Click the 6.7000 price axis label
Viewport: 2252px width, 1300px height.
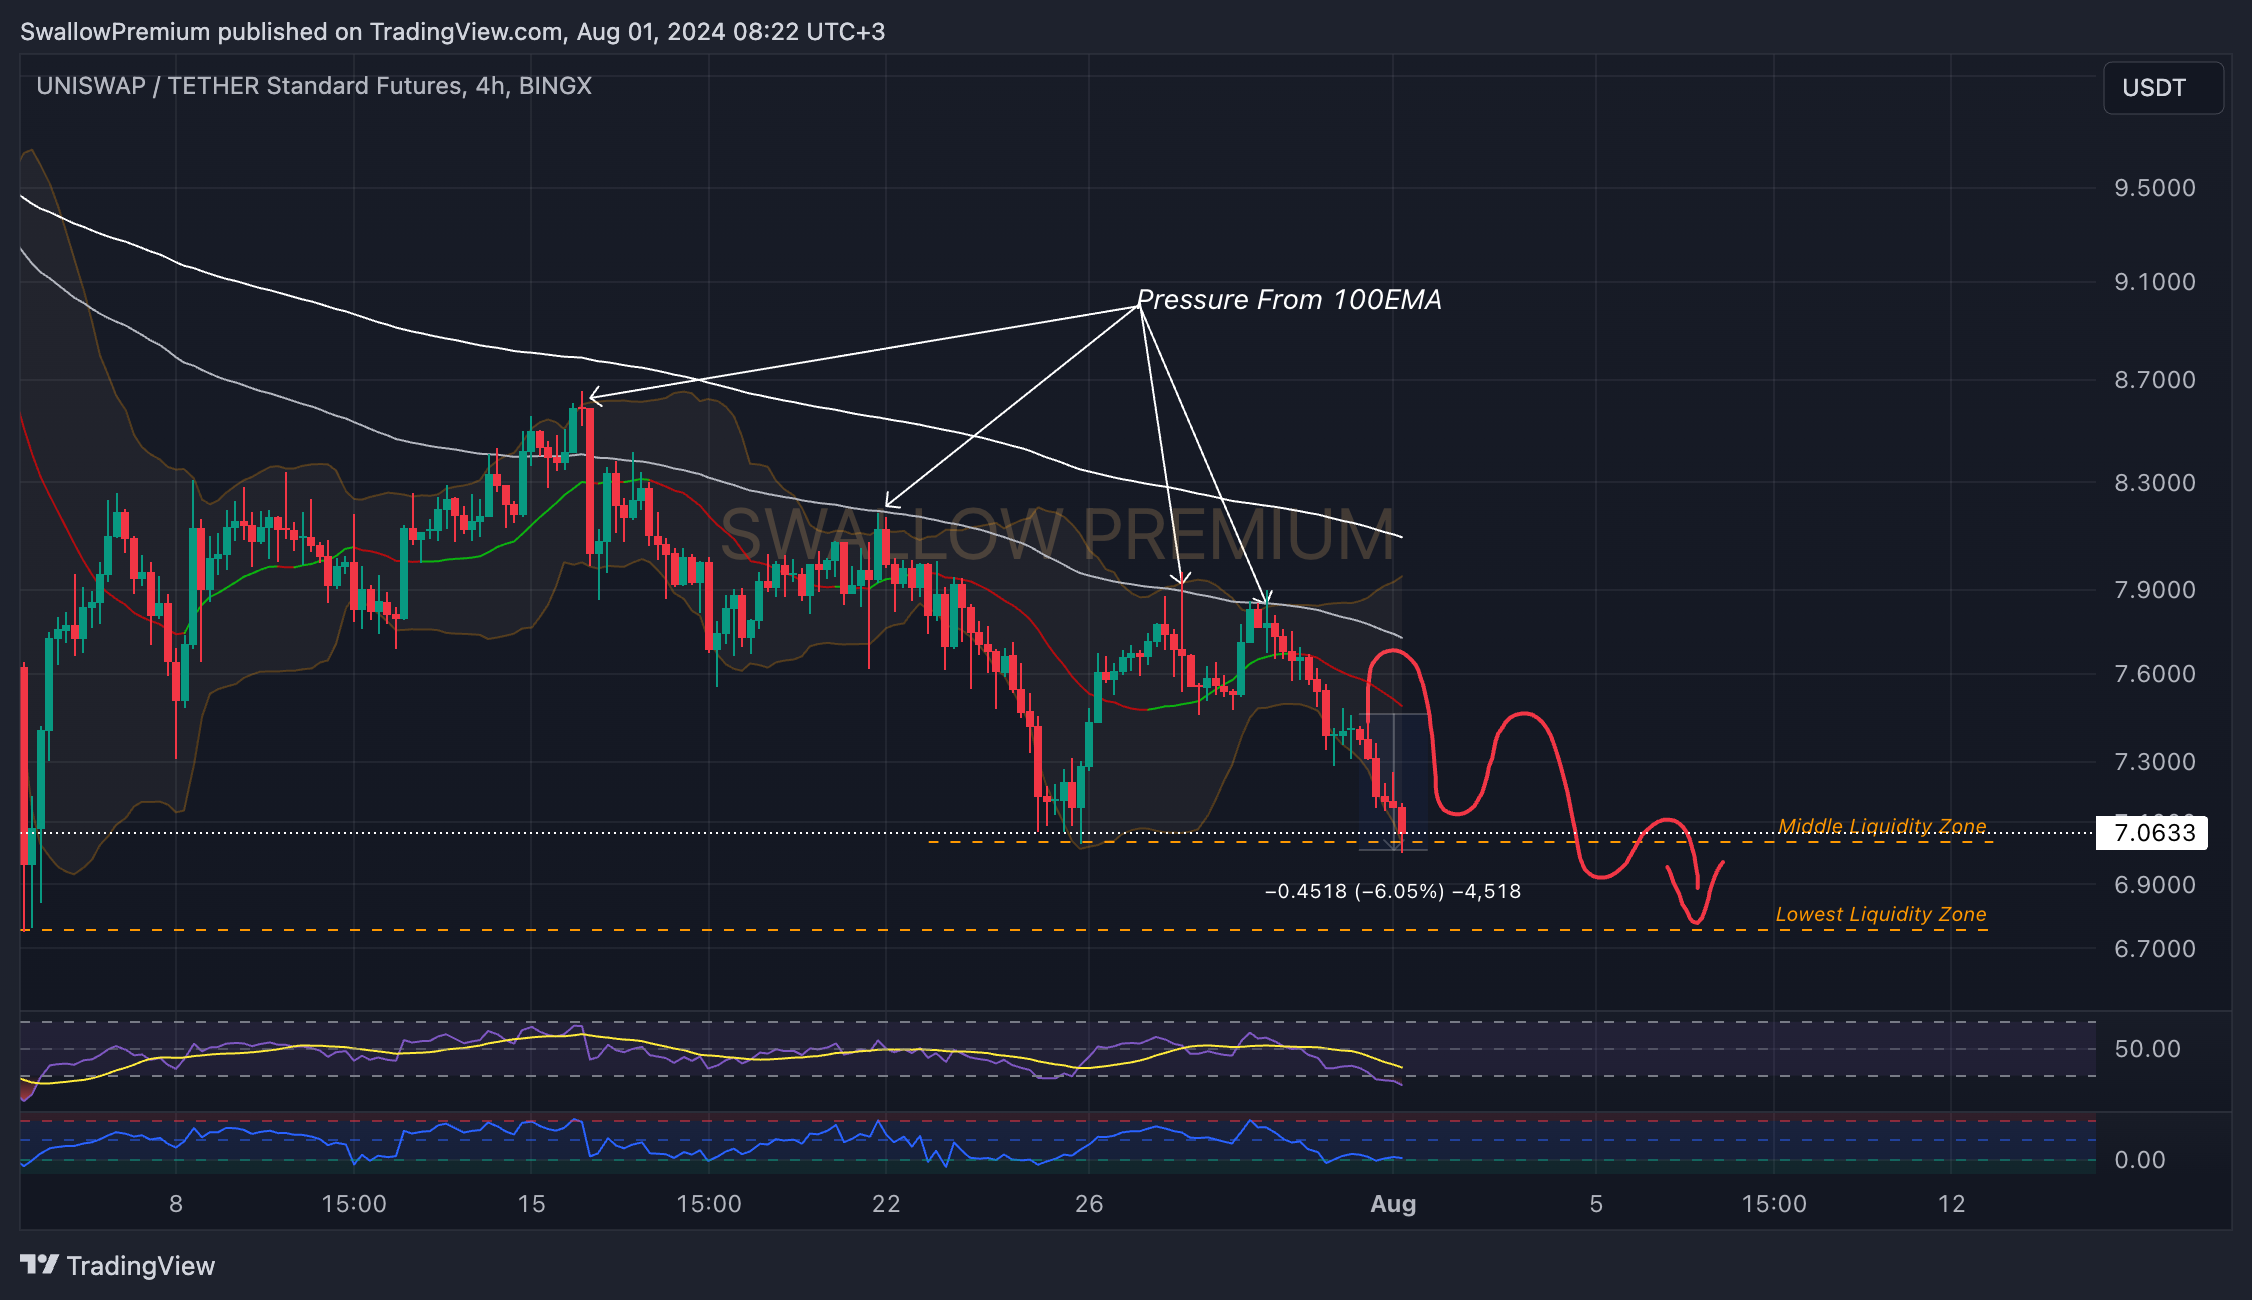pyautogui.click(x=2155, y=949)
